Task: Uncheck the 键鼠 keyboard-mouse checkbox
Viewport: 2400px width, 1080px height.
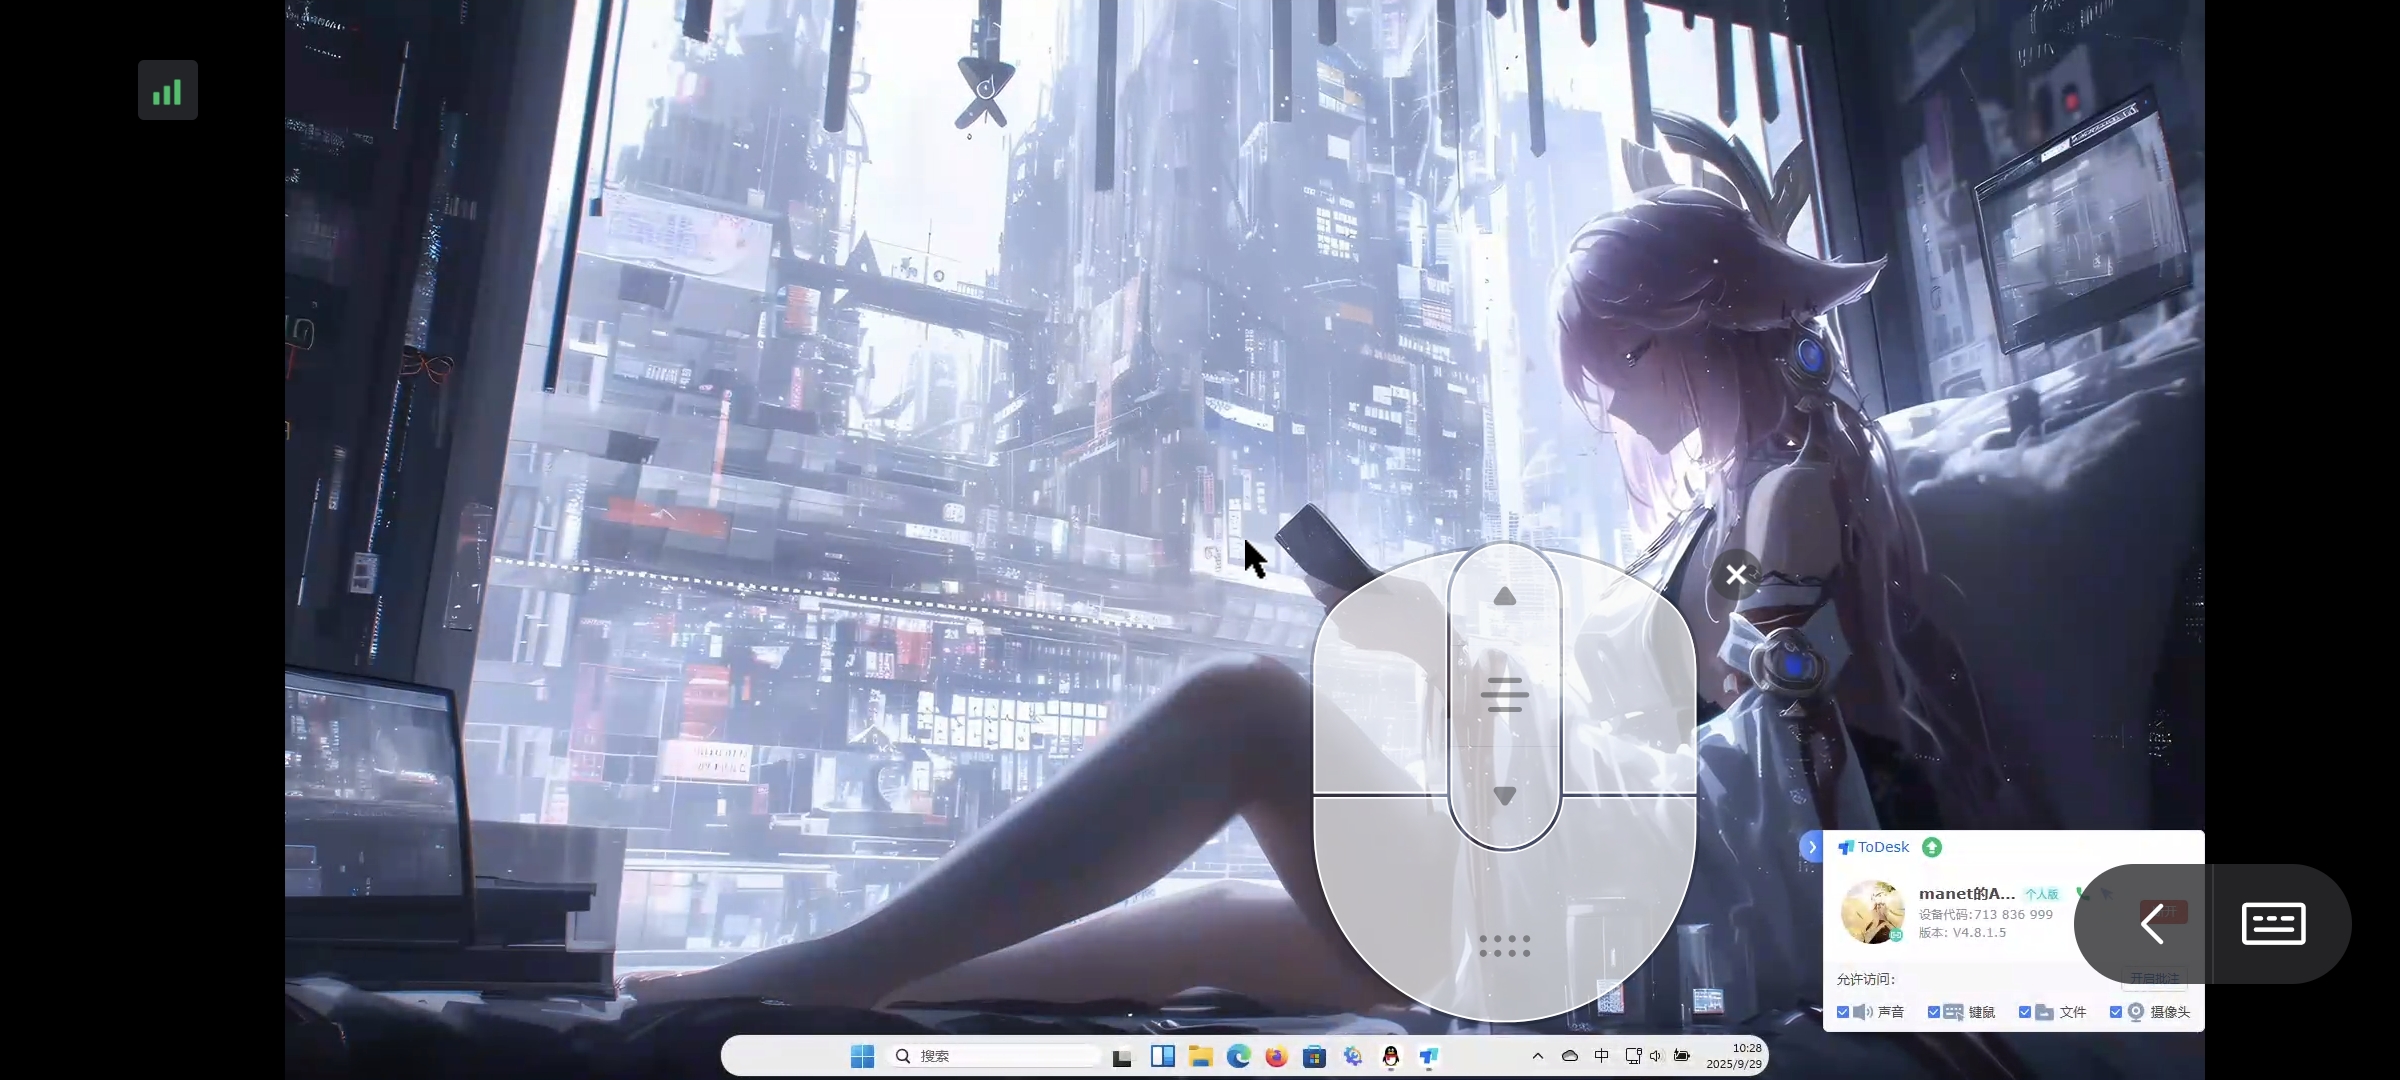Action: [x=1934, y=1012]
